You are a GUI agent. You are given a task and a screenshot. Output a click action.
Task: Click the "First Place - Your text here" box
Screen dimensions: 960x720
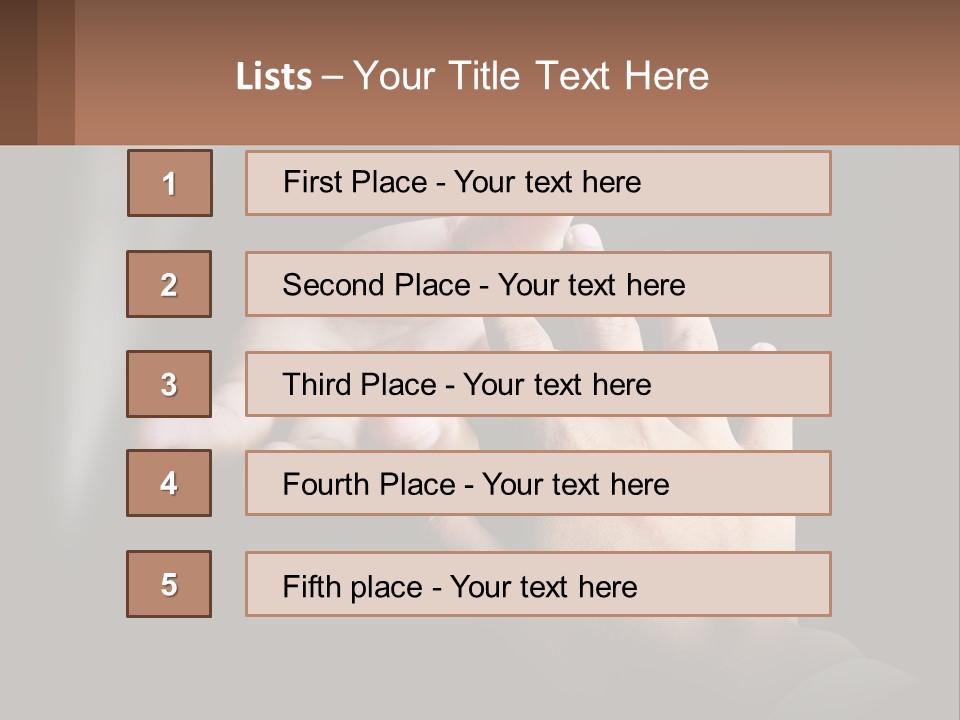click(538, 183)
